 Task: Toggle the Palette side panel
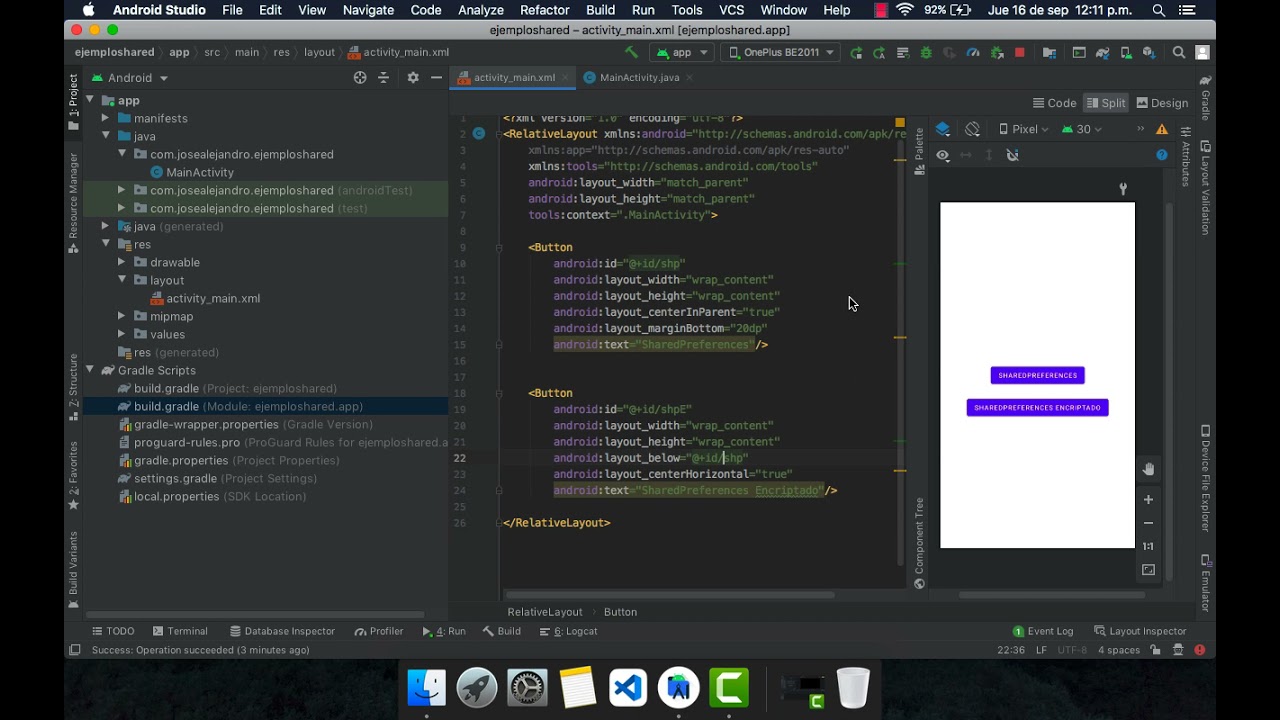click(919, 152)
